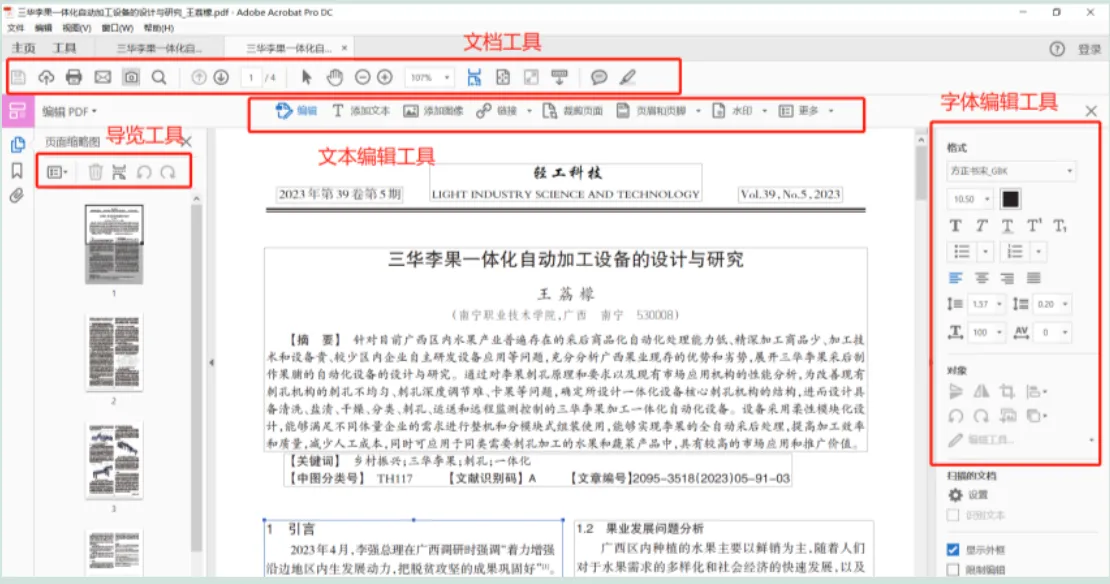Activate the snapshot camera tool
The image size is (1110, 584).
tap(131, 77)
